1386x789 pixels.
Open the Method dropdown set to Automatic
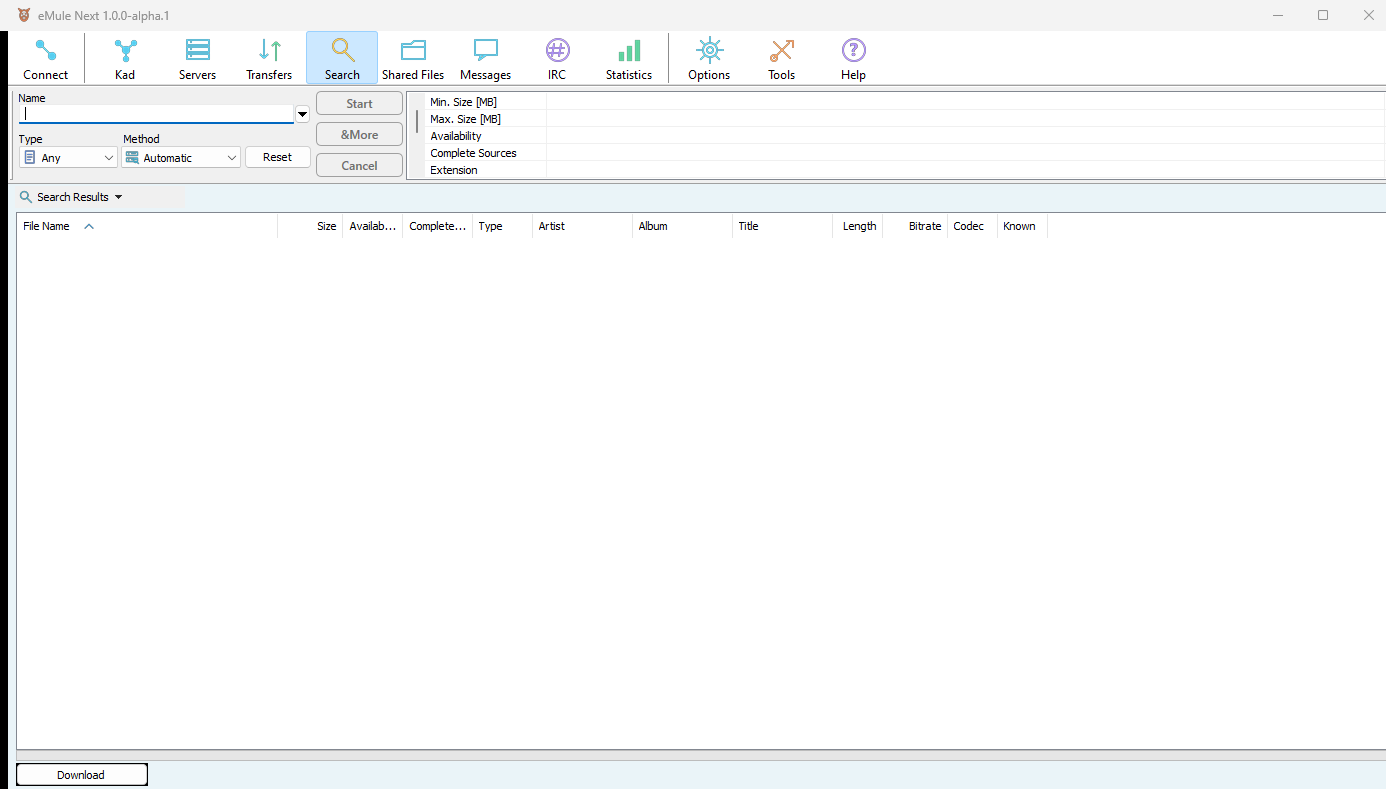point(181,158)
